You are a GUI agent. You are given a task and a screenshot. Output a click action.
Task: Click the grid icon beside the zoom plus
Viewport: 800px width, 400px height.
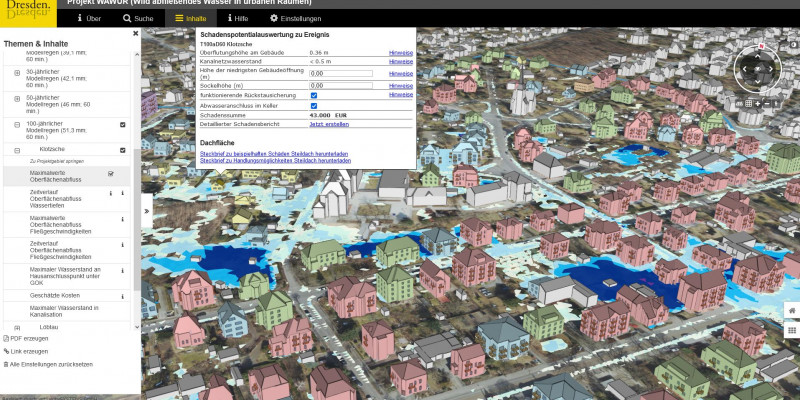748,104
